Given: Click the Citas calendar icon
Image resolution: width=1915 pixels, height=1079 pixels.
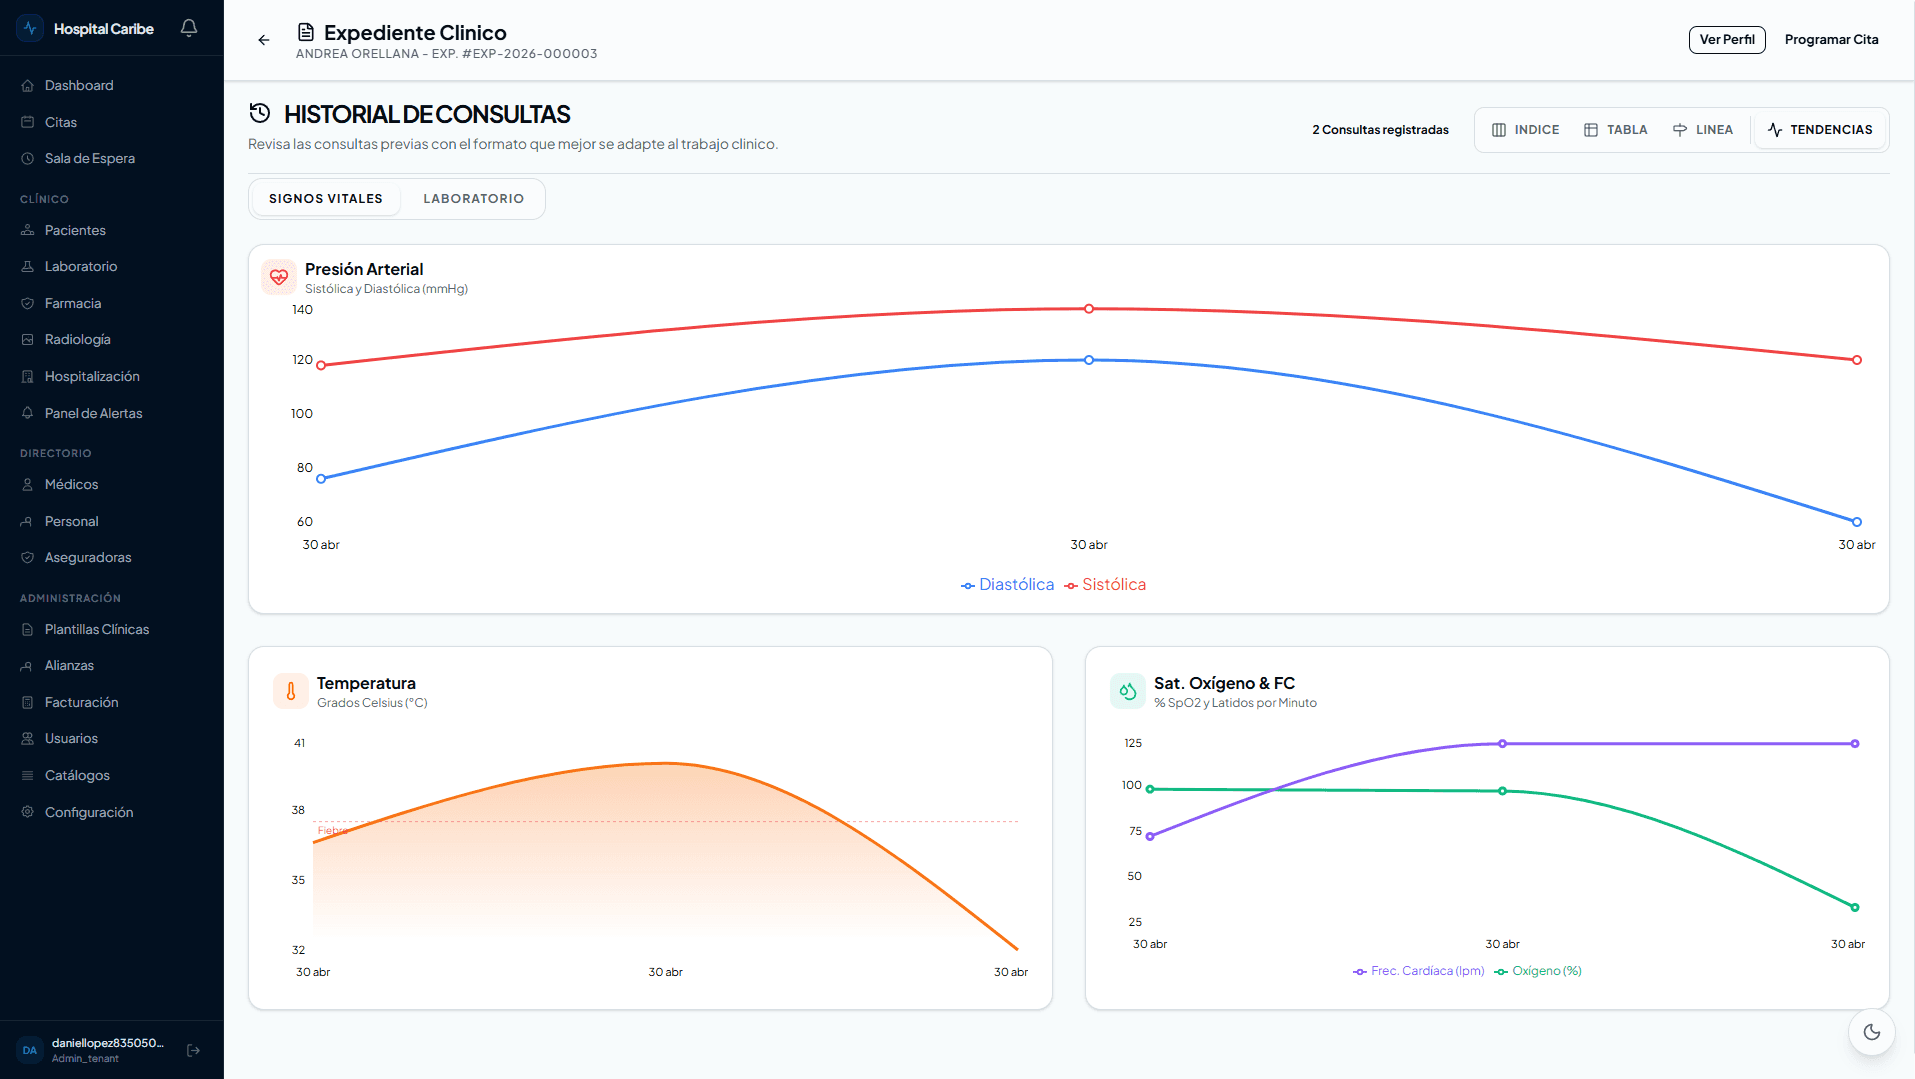Looking at the screenshot, I should (28, 122).
